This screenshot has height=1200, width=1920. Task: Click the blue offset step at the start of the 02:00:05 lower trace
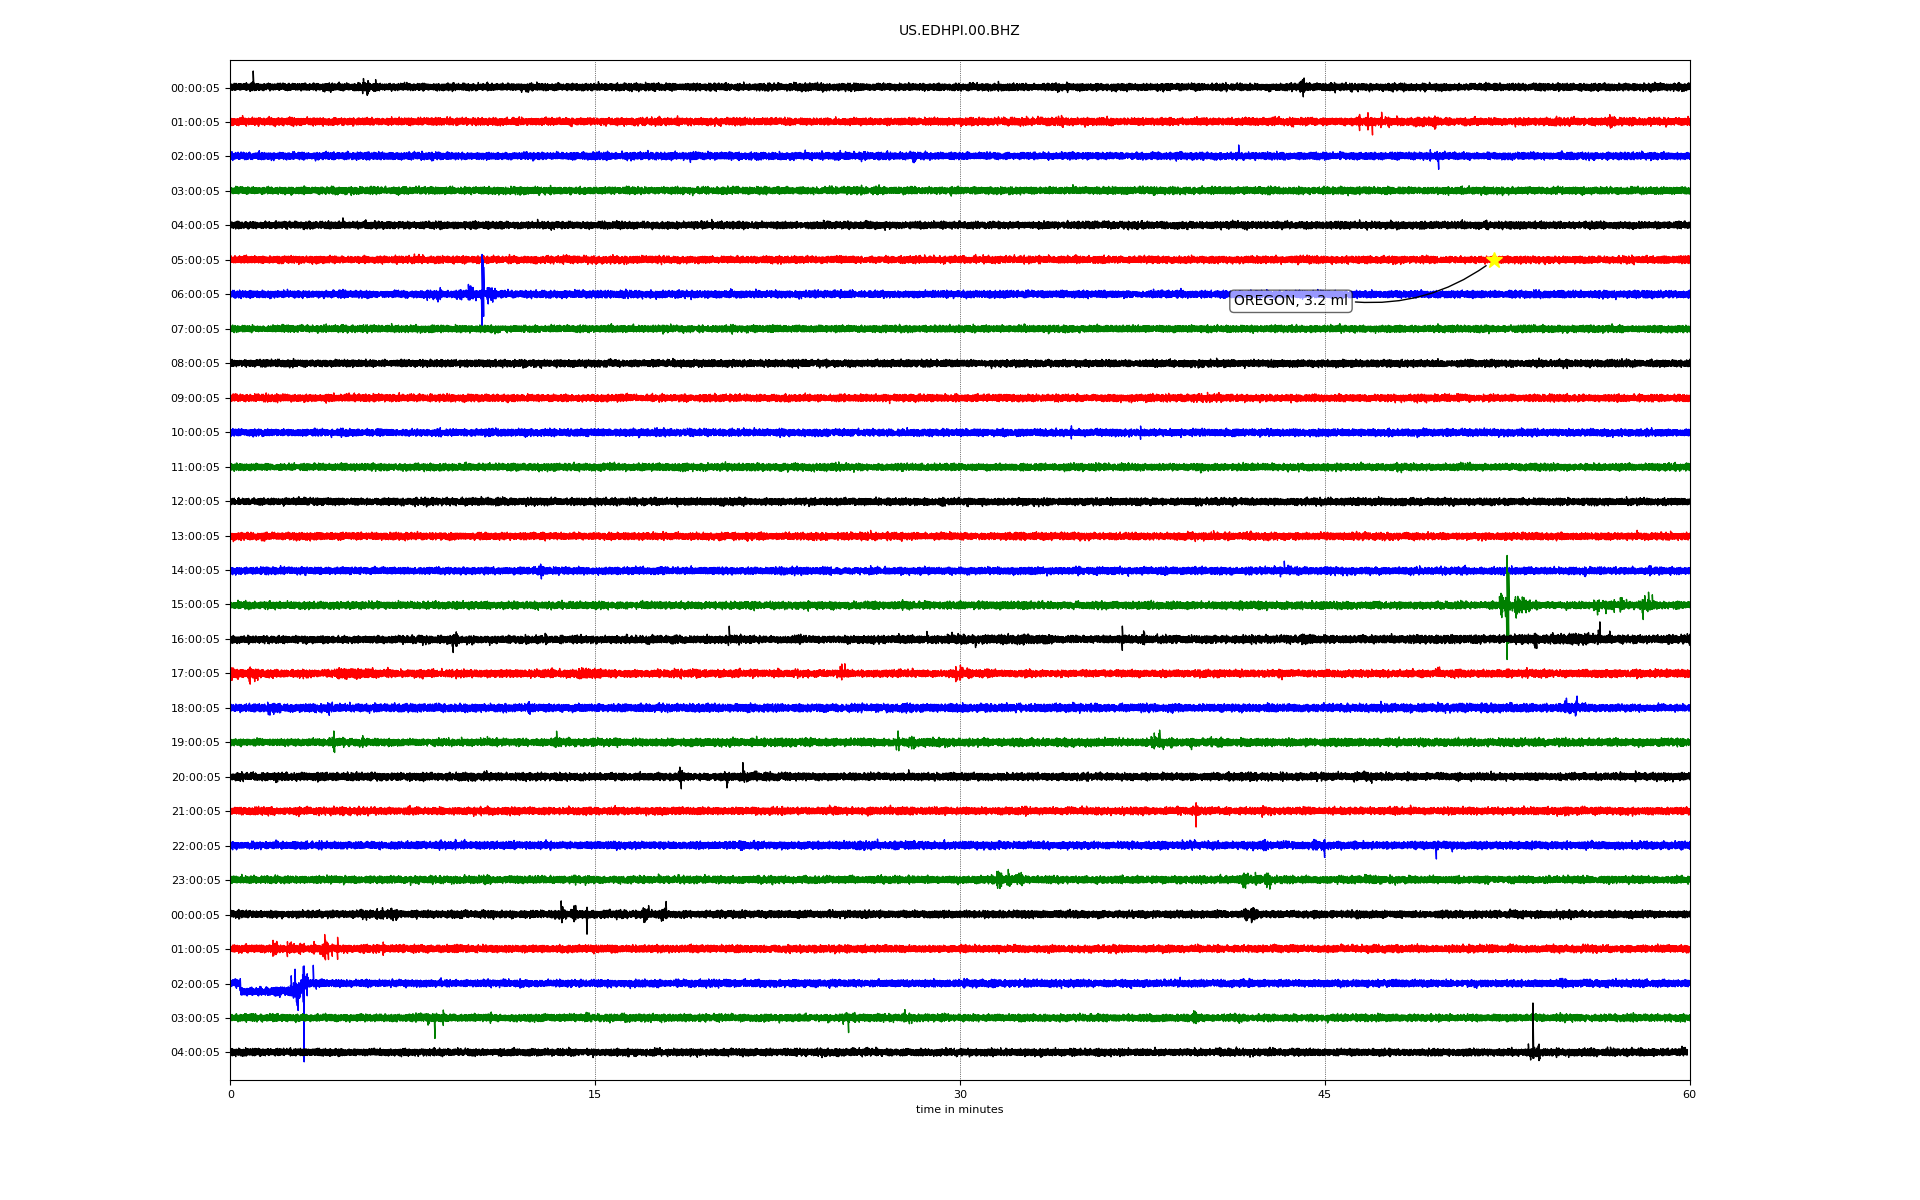click(x=262, y=991)
